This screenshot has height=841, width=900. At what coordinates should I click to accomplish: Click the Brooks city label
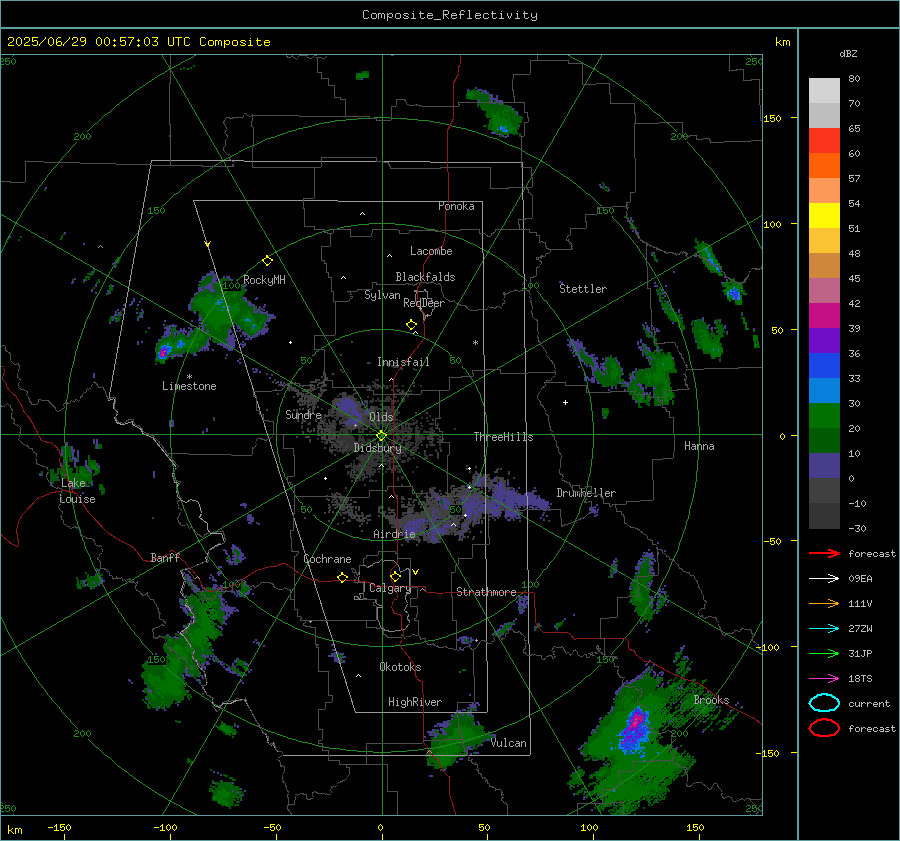click(711, 700)
